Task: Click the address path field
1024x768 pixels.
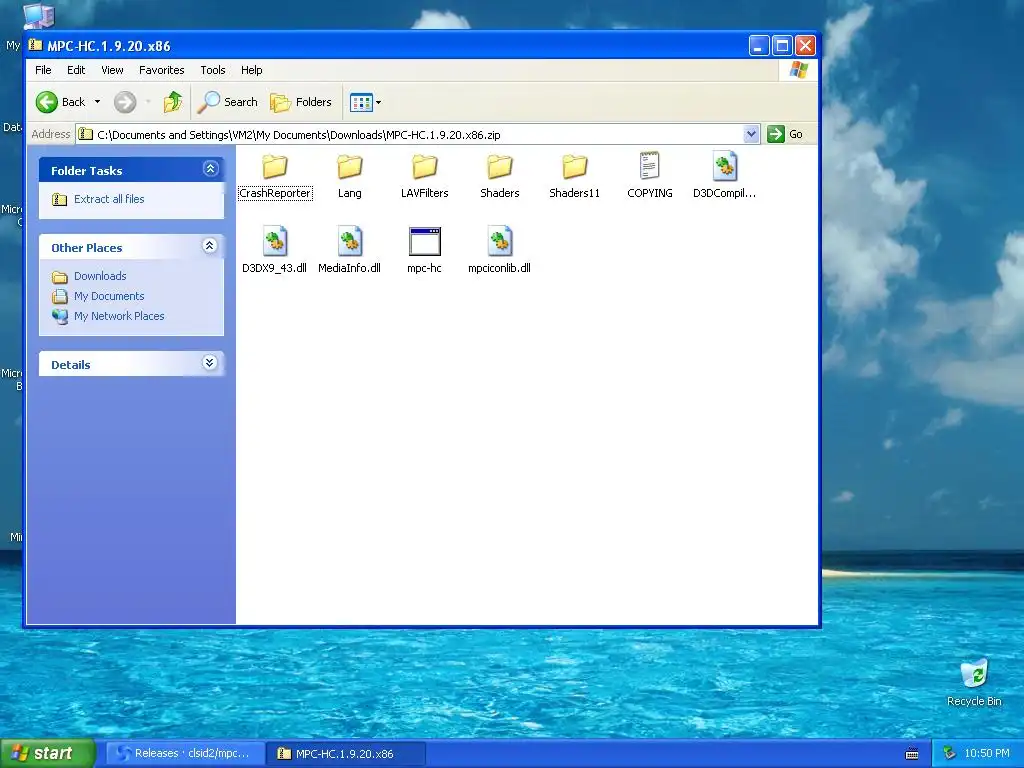Action: click(x=418, y=135)
